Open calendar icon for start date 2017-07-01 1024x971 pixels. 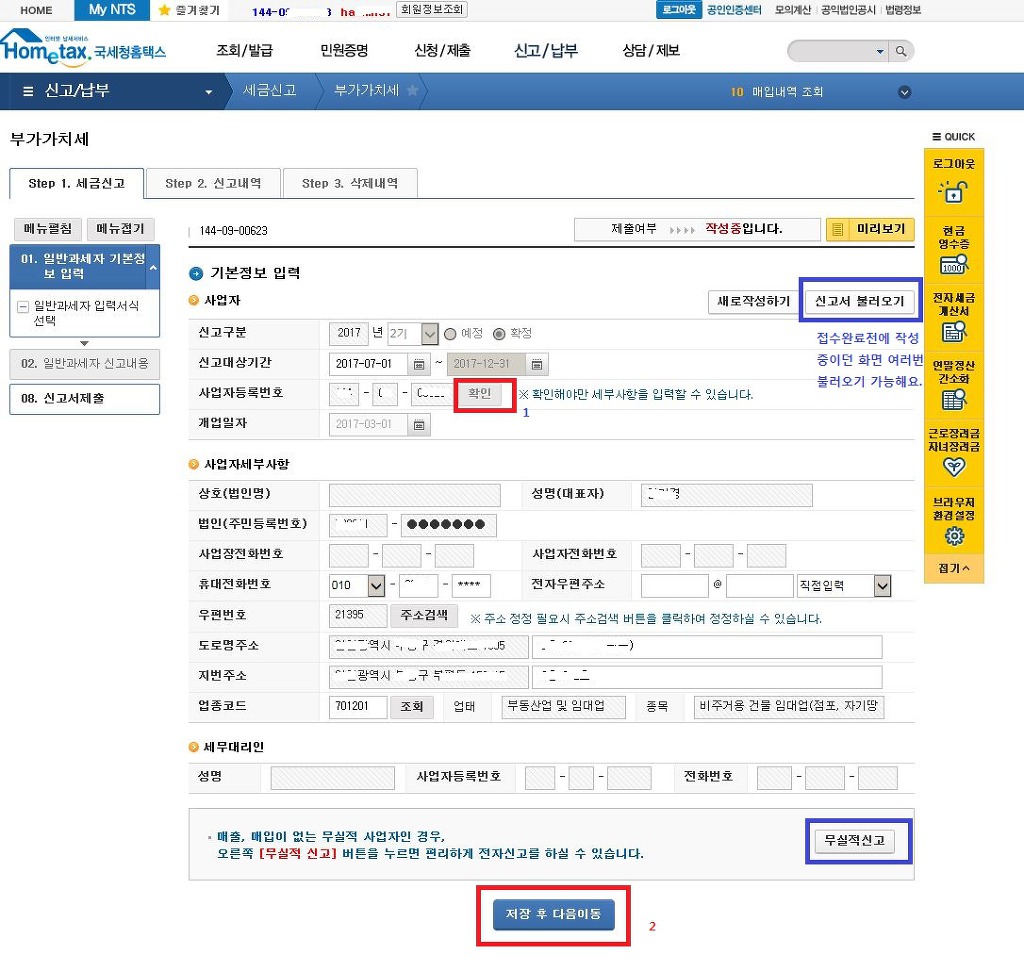pos(419,364)
